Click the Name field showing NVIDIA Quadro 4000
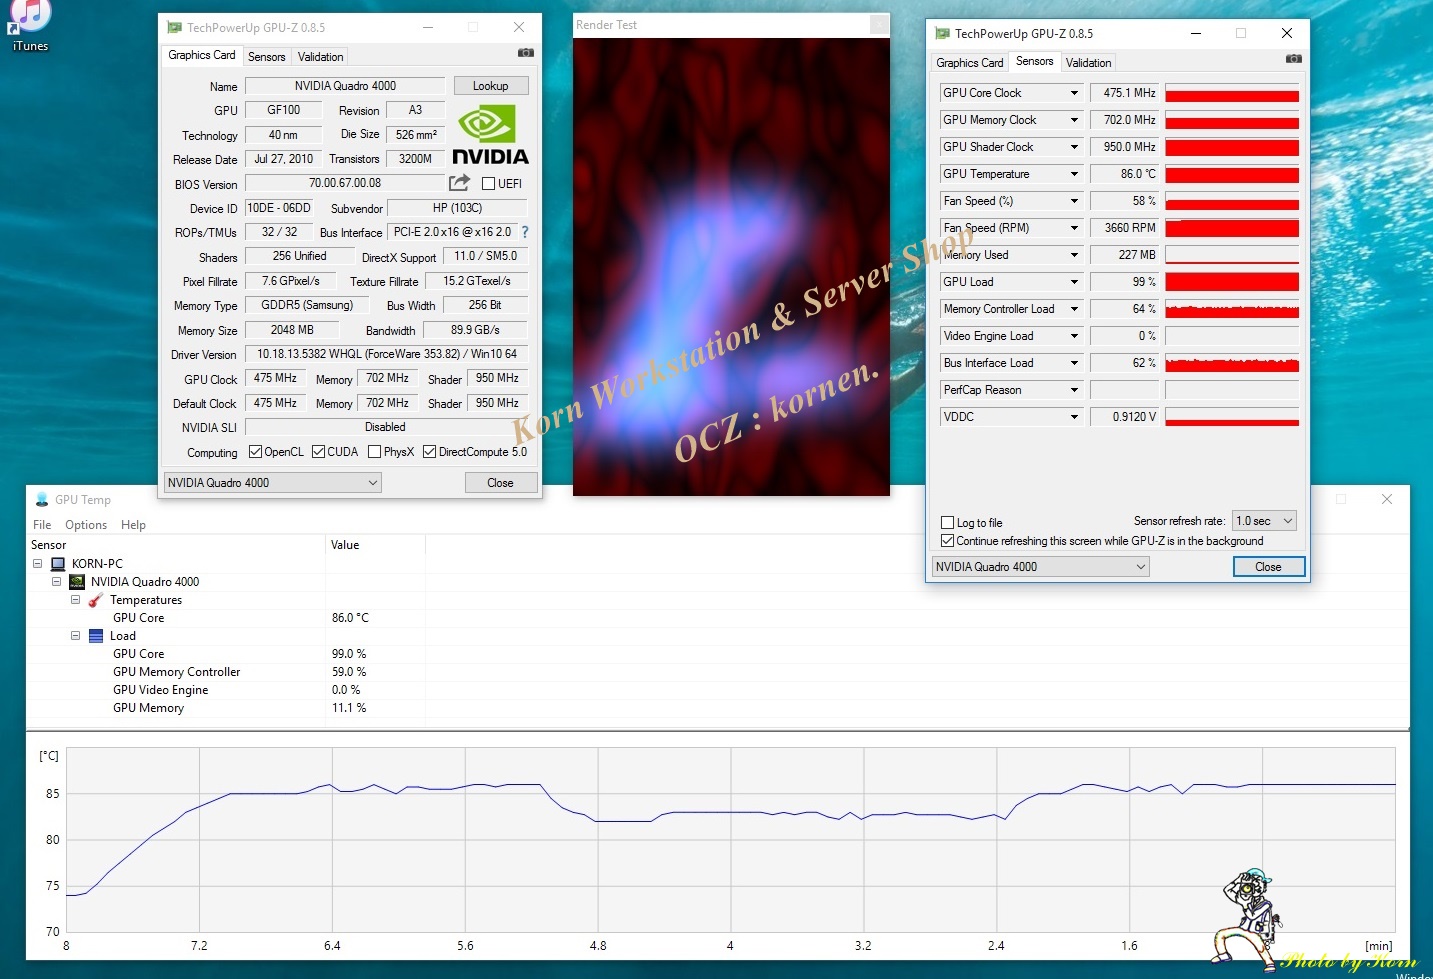 point(345,86)
